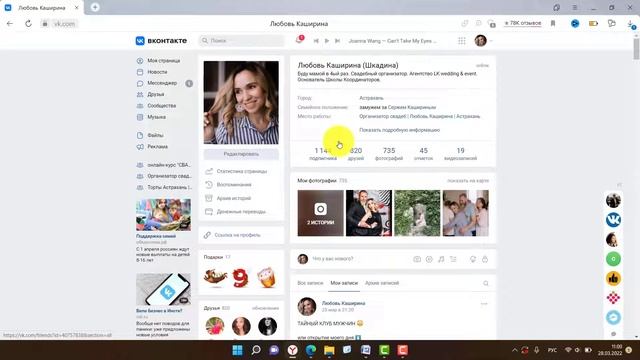Viewport: 640px width, 360px height.
Task: Open Подарки section header
Action: tap(217, 257)
